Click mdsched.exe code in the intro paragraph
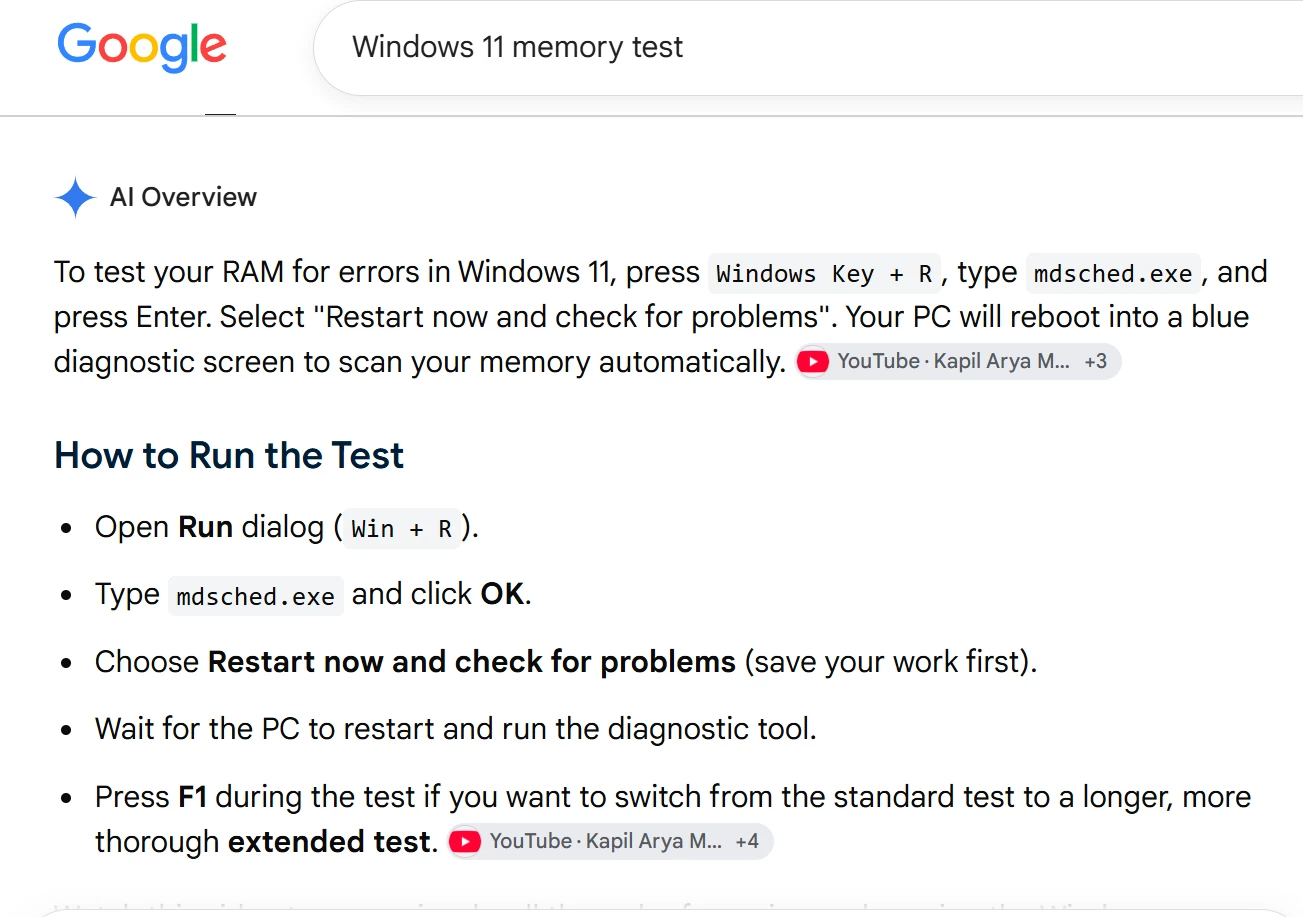Viewport: 1303px width, 917px height. click(1113, 274)
